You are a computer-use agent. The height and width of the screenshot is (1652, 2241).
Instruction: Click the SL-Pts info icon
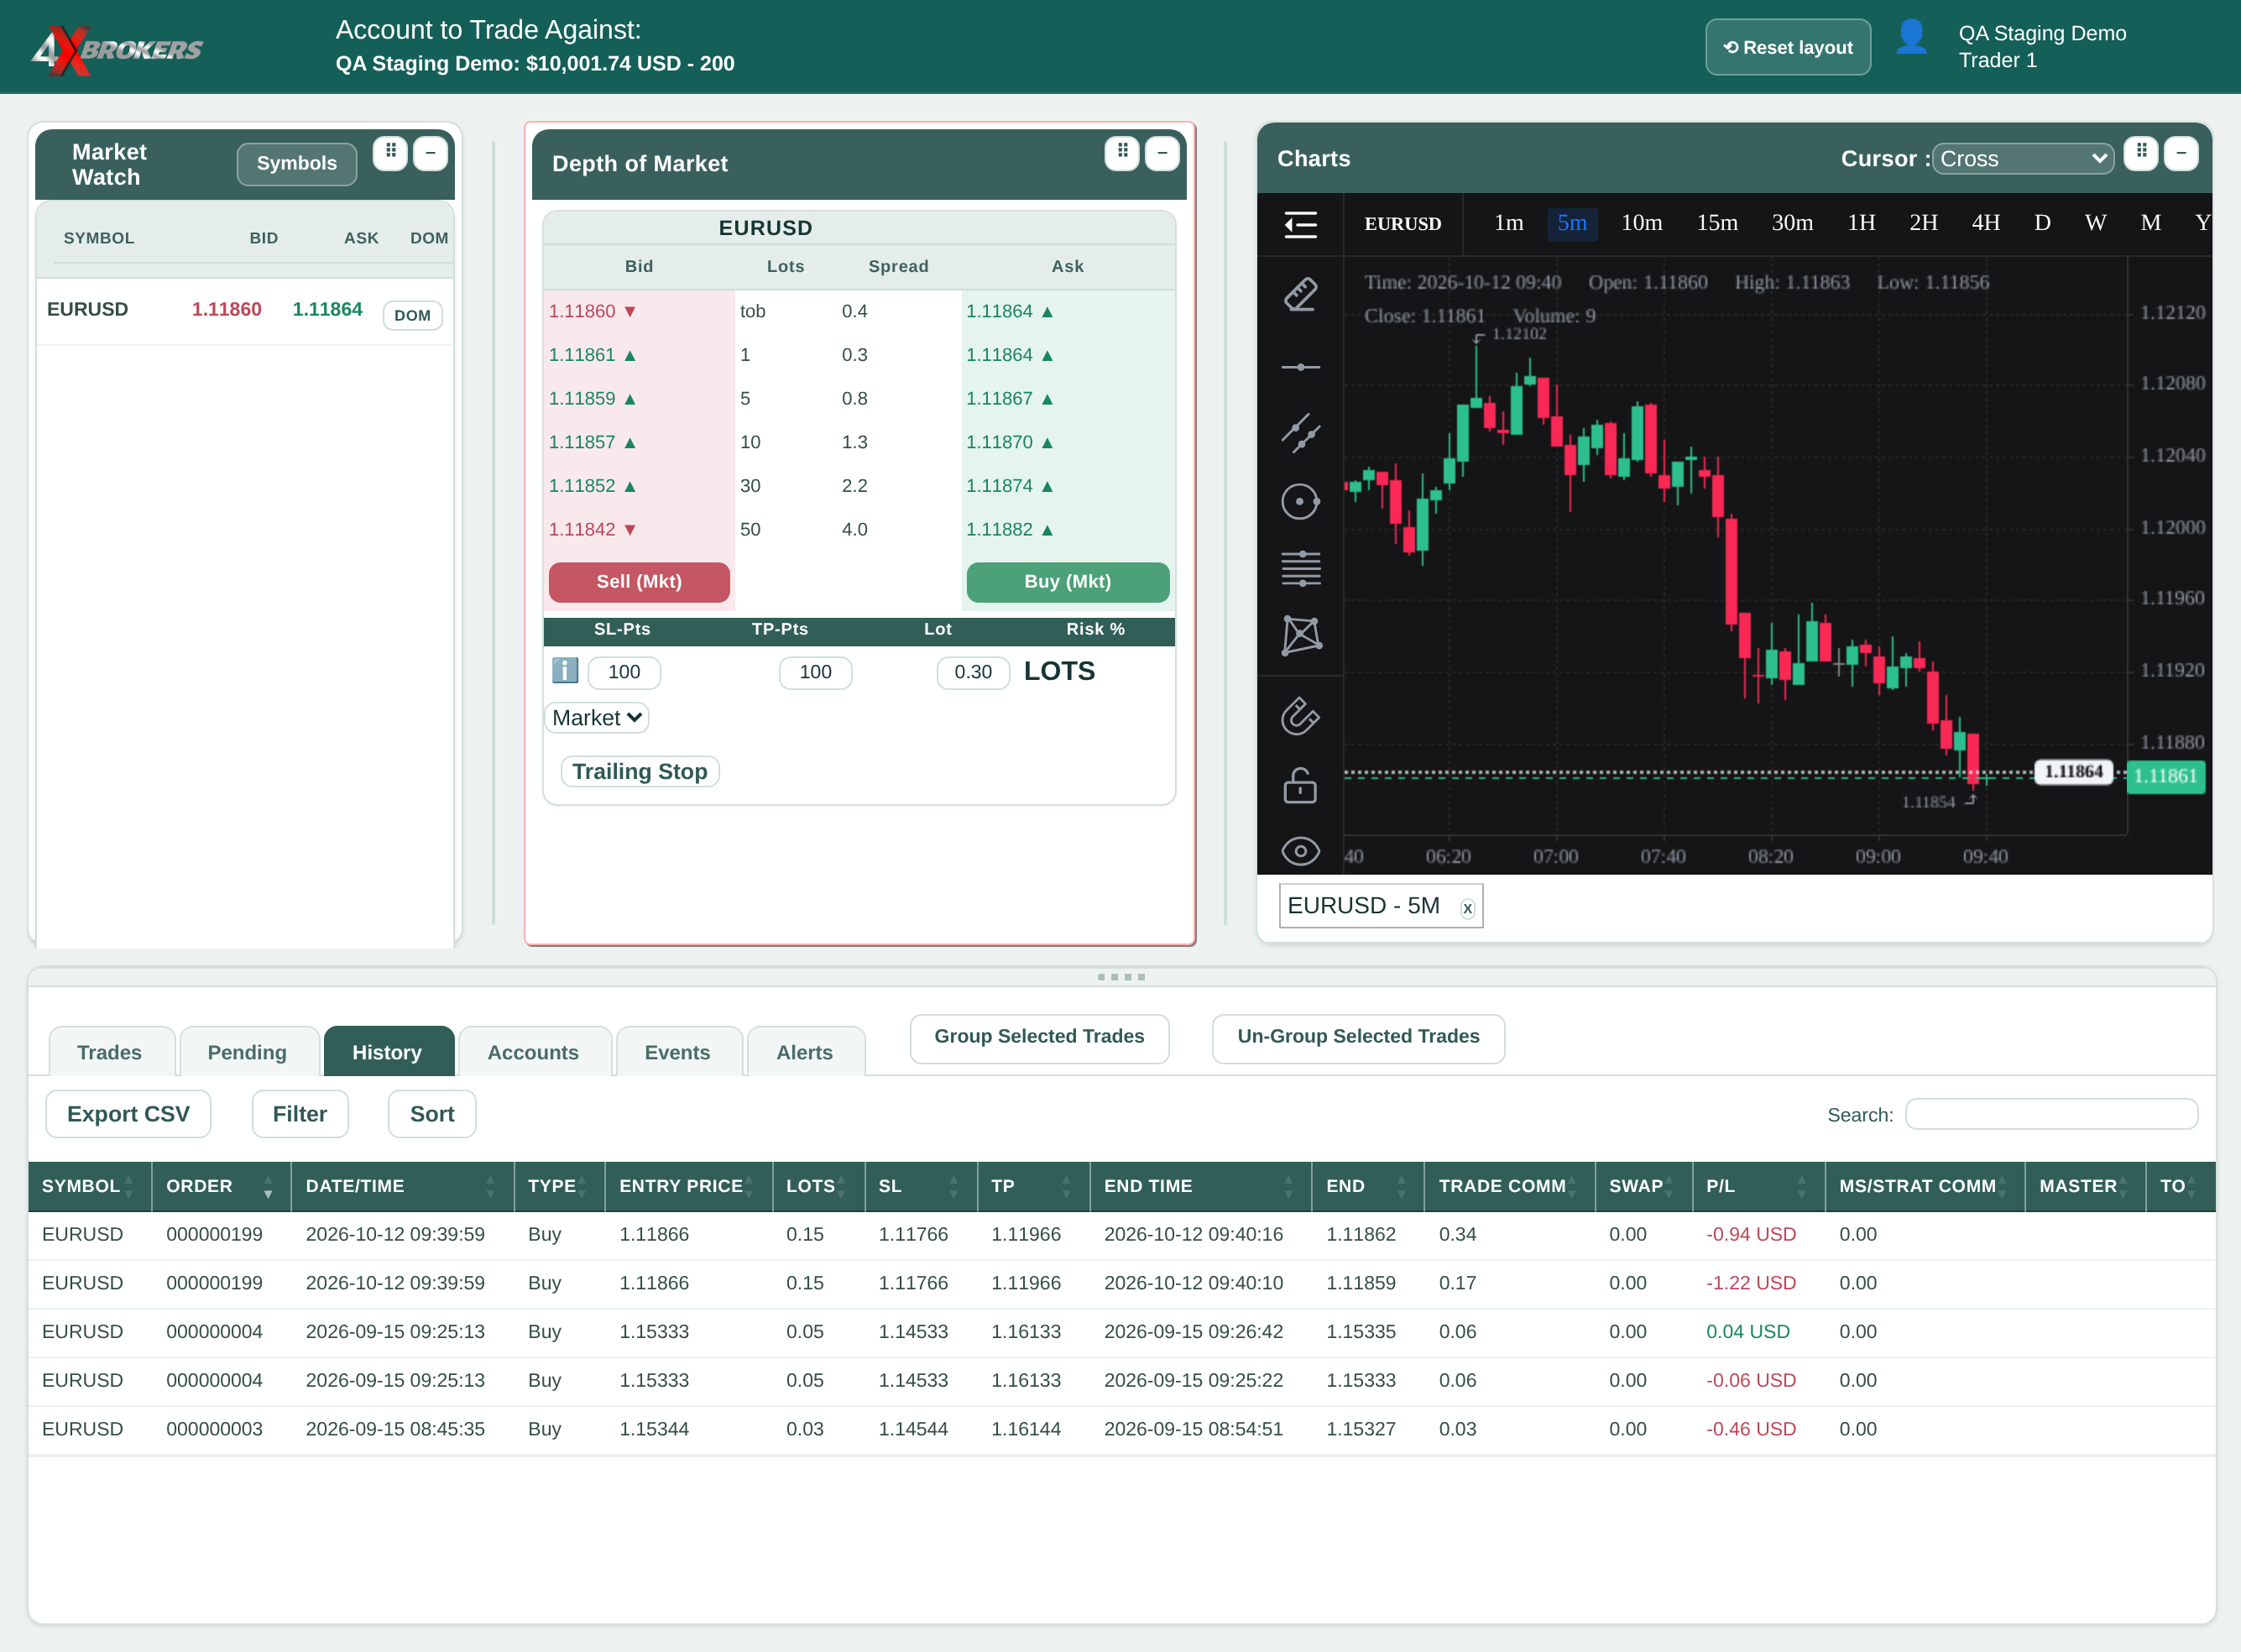[x=565, y=670]
